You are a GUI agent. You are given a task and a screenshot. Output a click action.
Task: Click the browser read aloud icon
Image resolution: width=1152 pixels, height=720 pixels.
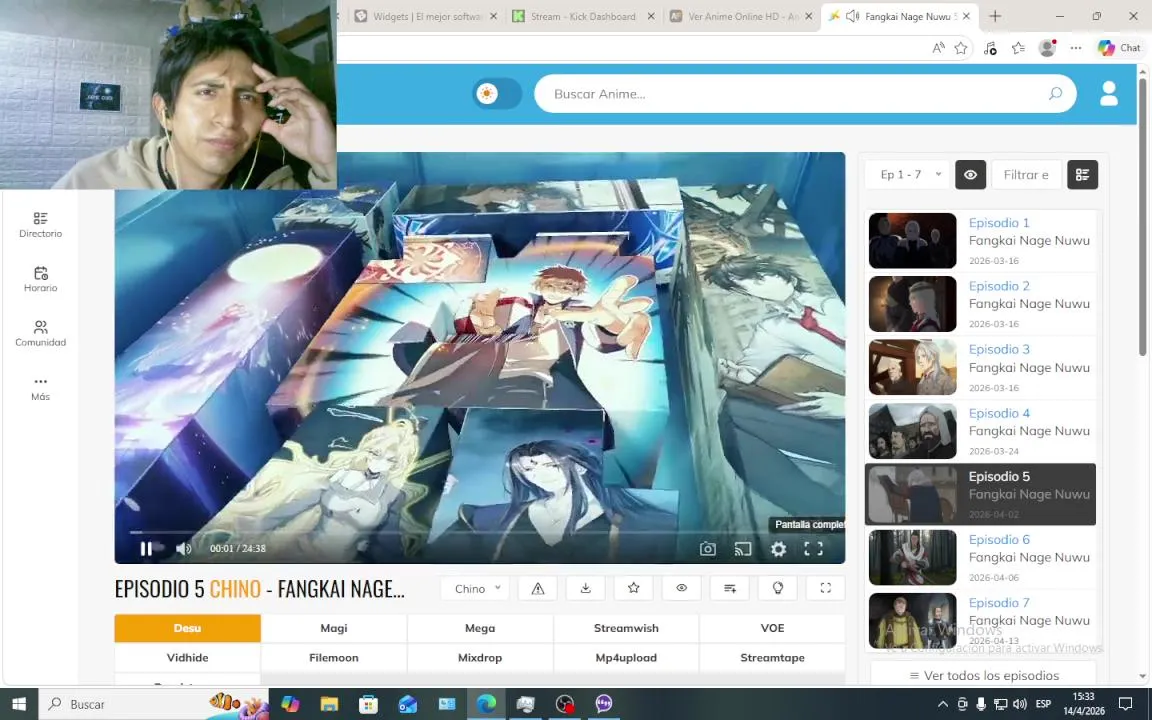coord(938,48)
